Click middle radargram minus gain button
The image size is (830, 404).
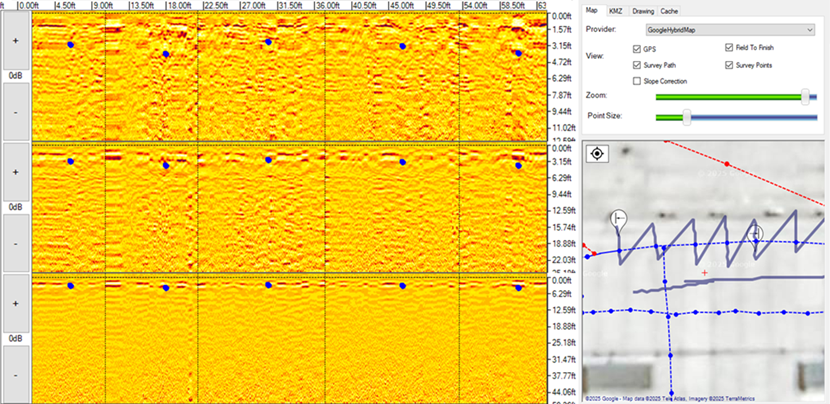pyautogui.click(x=15, y=244)
